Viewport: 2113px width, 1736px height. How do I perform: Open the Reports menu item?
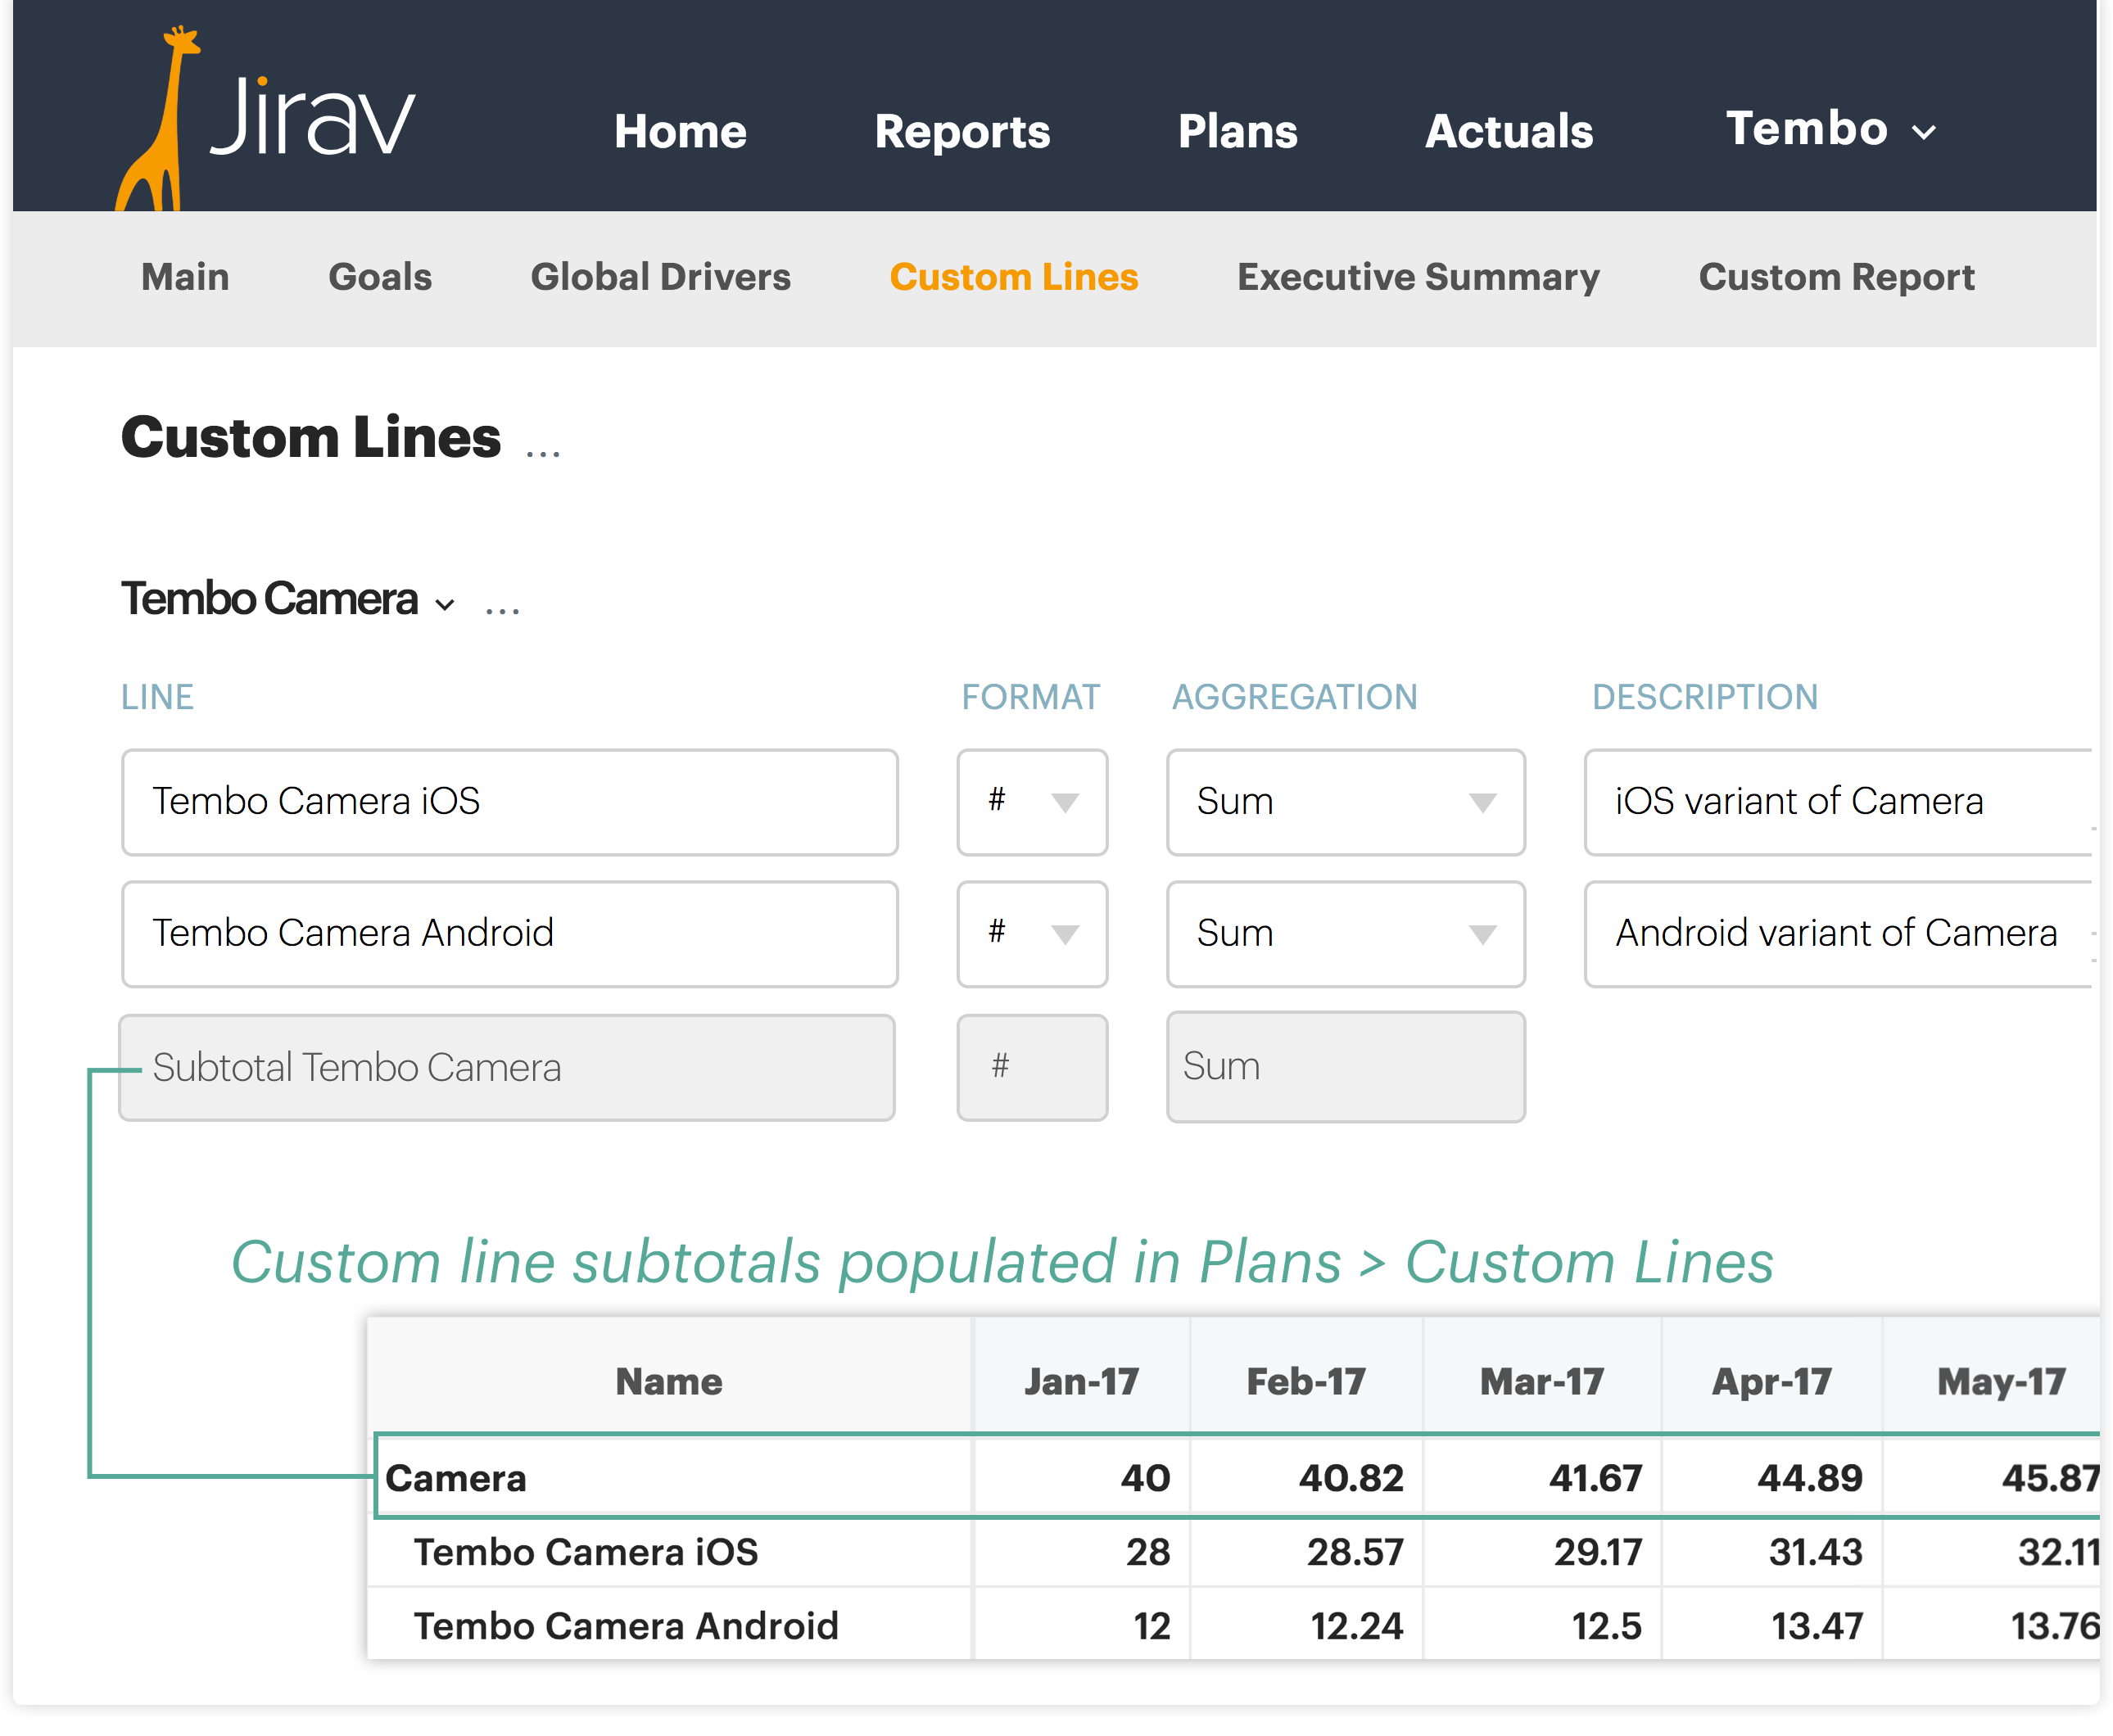click(962, 131)
